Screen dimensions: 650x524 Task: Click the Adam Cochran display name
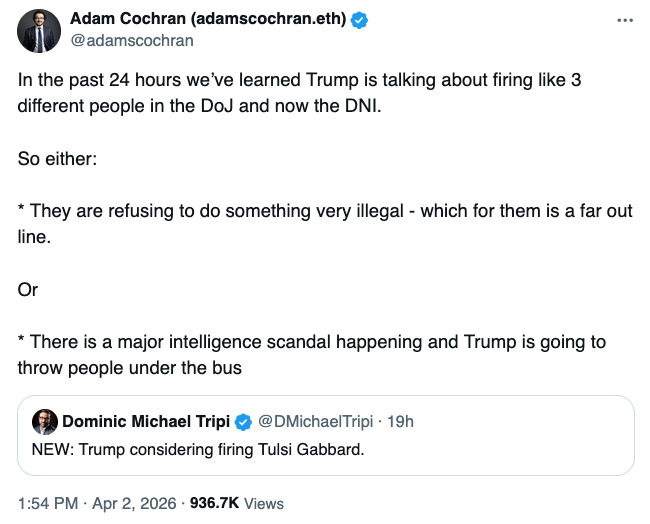208,20
